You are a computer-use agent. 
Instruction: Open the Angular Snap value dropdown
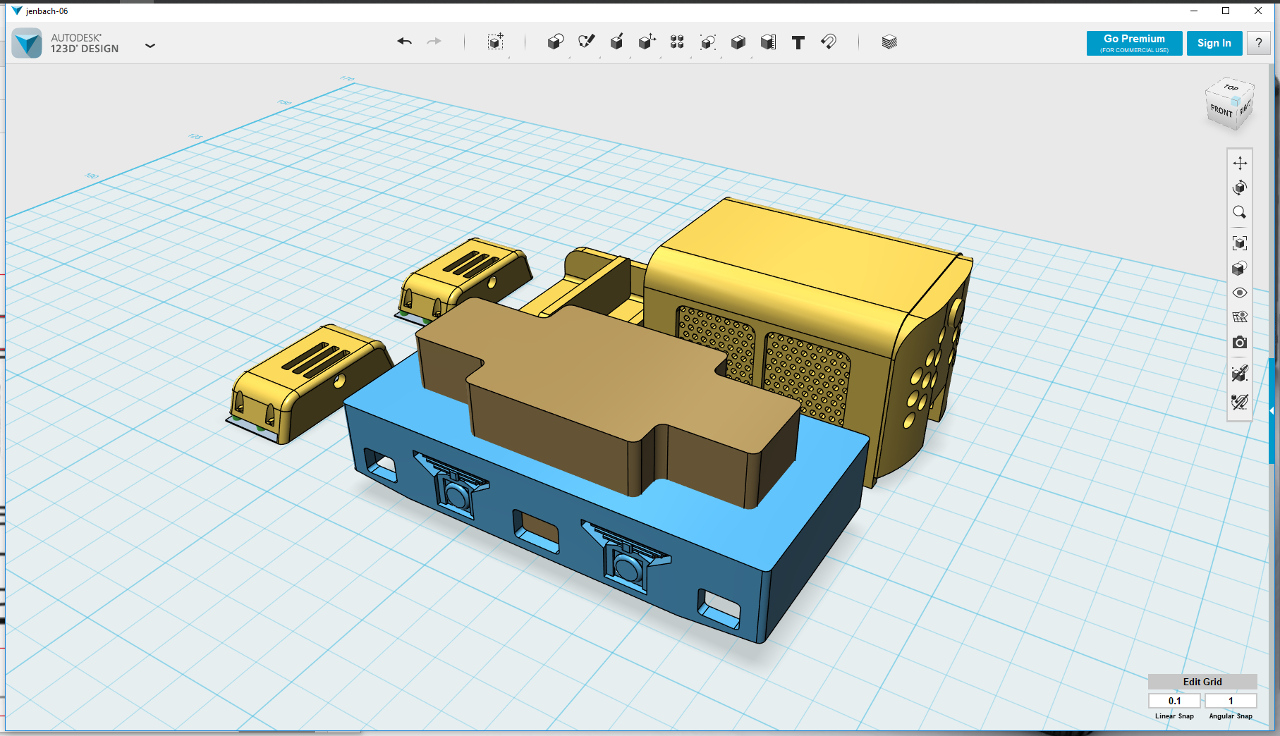pos(1230,701)
